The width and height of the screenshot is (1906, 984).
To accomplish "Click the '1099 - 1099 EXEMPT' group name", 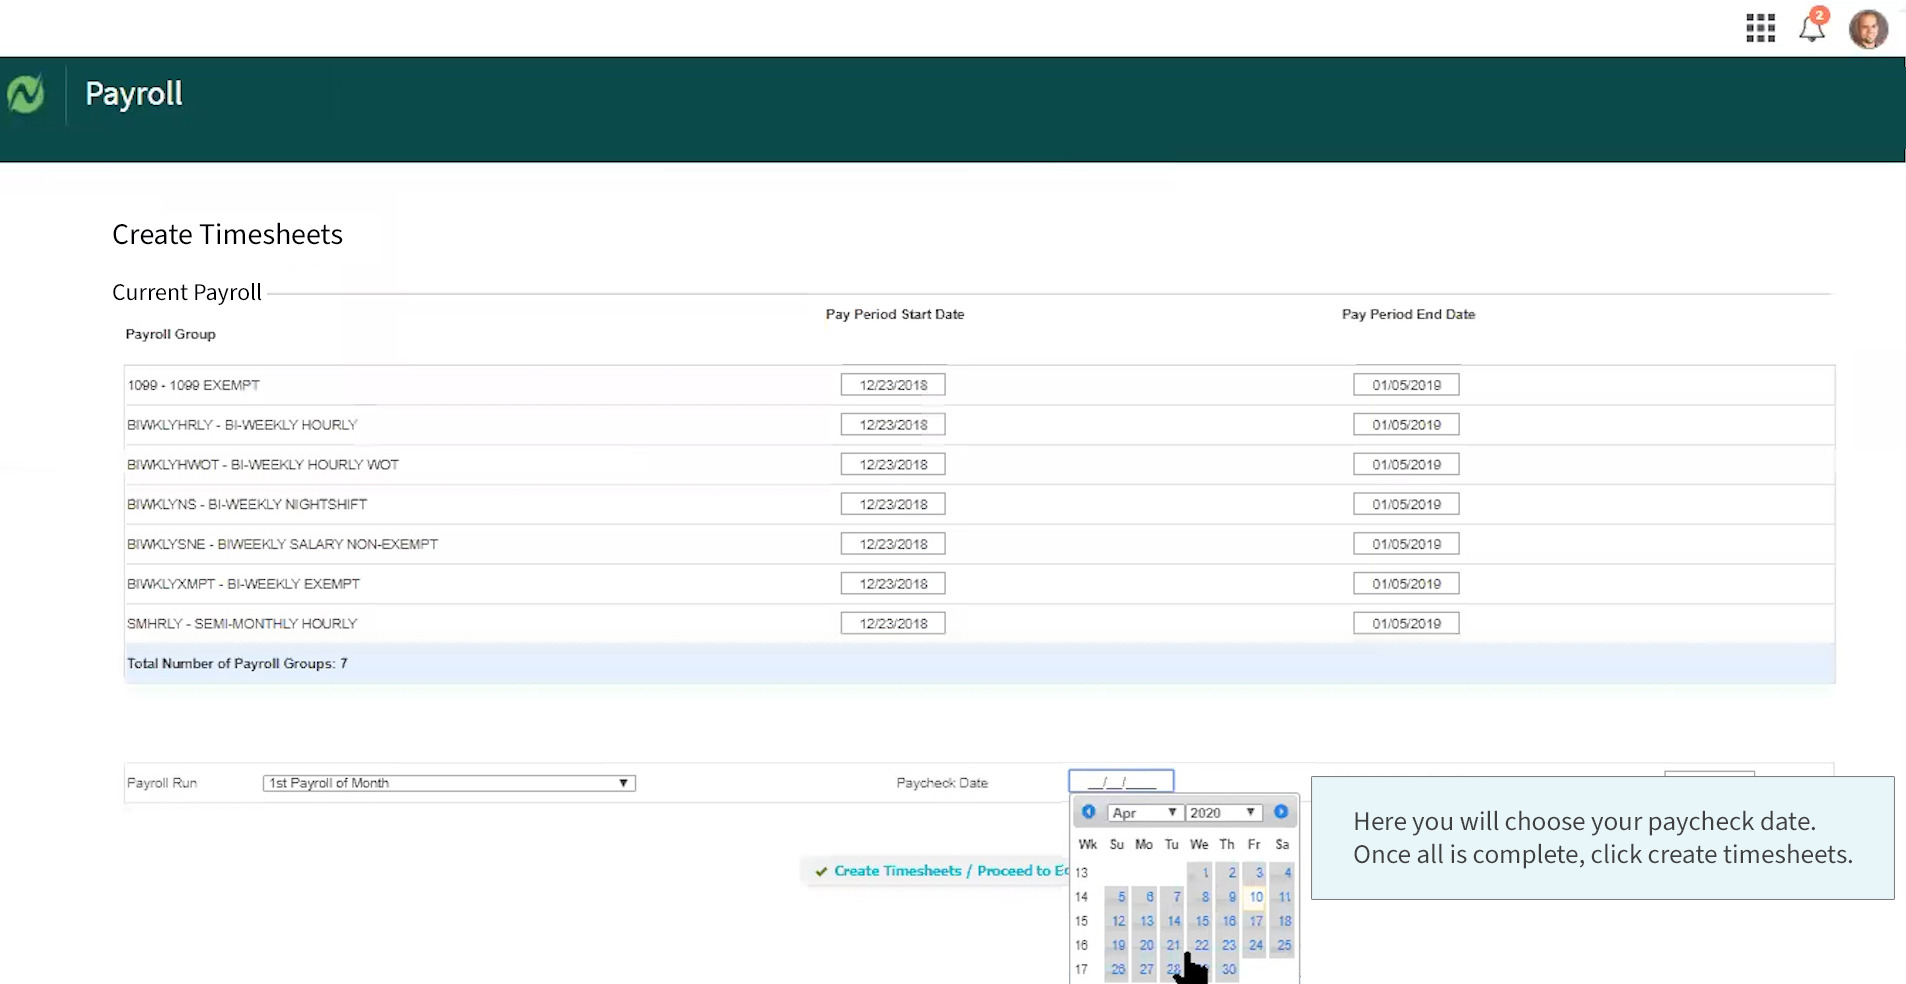I will pyautogui.click(x=193, y=385).
